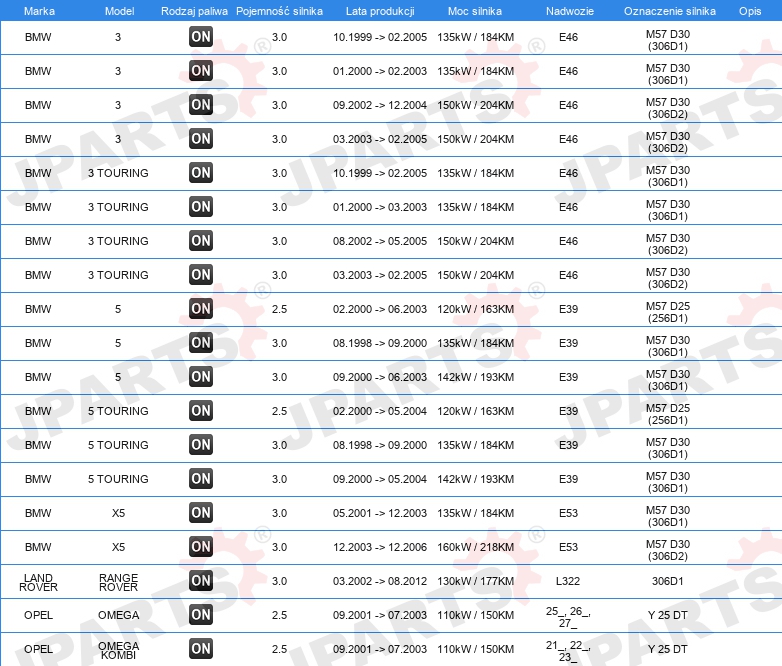Select RANGE ROVER model cell
The width and height of the screenshot is (782, 666).
(118, 582)
